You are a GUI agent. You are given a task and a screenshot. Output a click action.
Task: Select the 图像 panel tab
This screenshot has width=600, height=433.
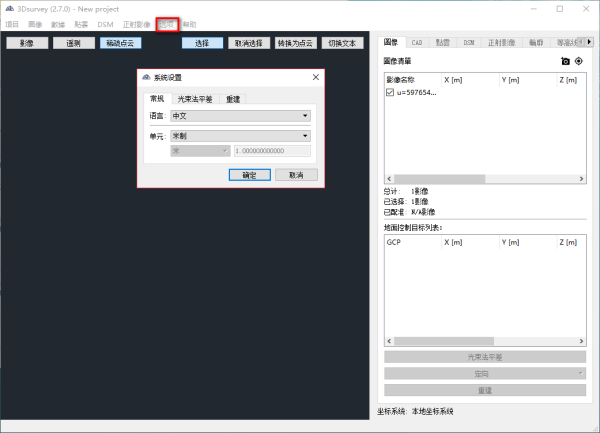(x=391, y=42)
